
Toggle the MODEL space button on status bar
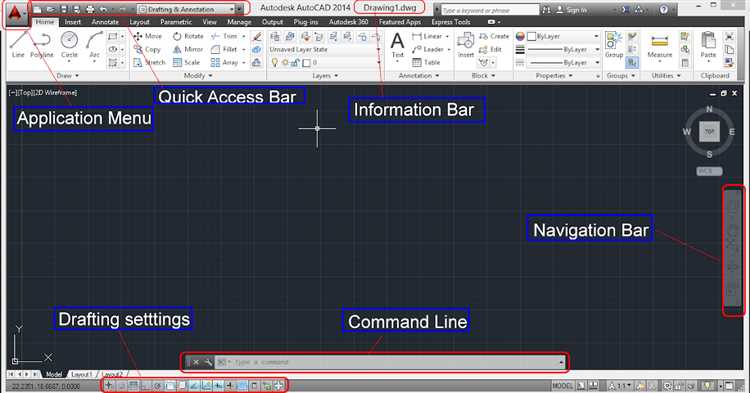point(562,385)
